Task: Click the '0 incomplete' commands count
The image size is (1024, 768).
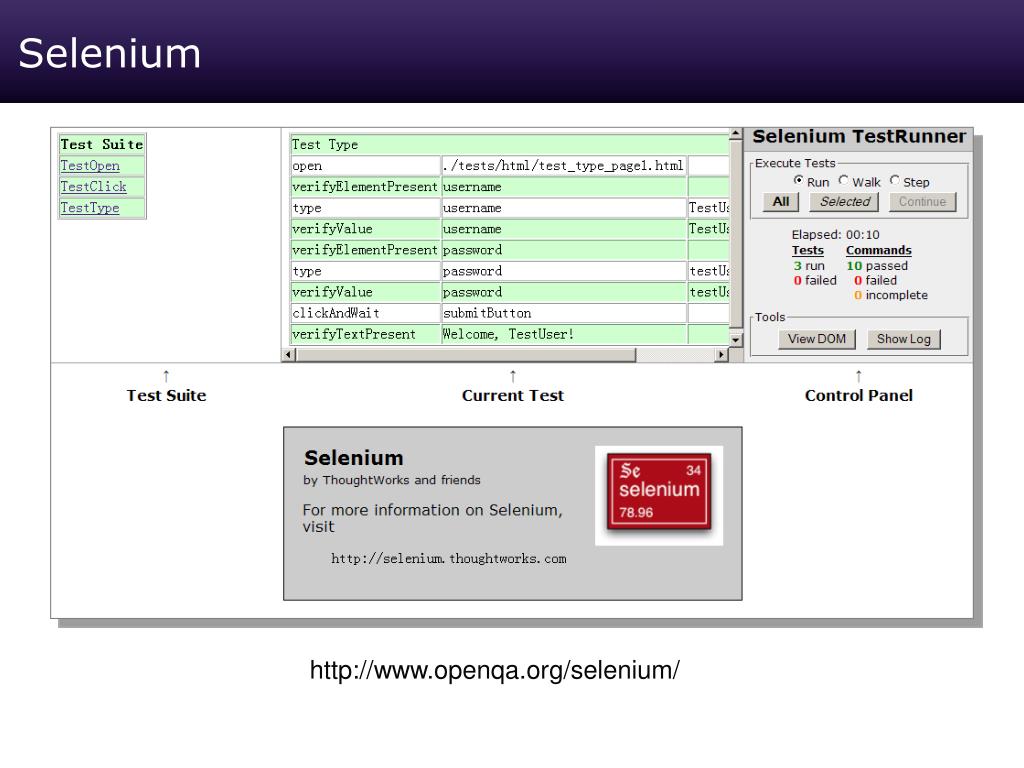Action: (891, 295)
